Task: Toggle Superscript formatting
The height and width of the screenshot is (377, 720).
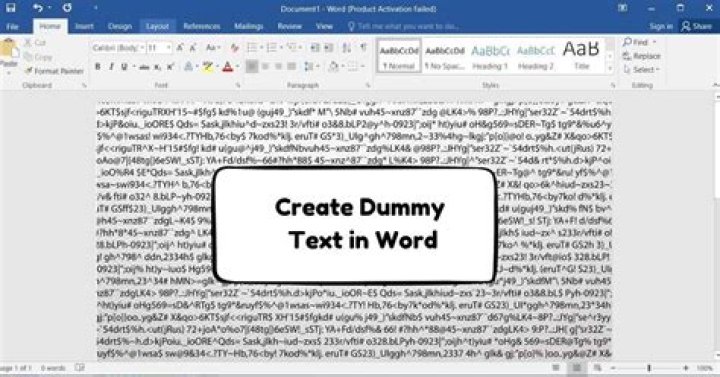Action: 170,67
